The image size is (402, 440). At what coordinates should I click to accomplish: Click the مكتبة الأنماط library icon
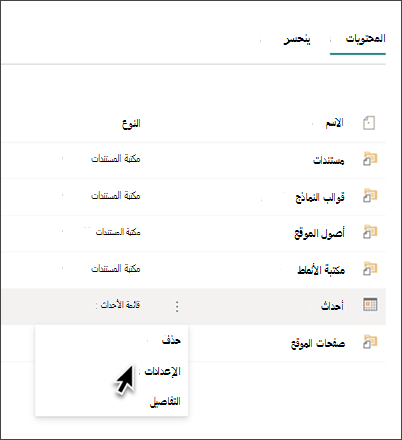point(370,269)
